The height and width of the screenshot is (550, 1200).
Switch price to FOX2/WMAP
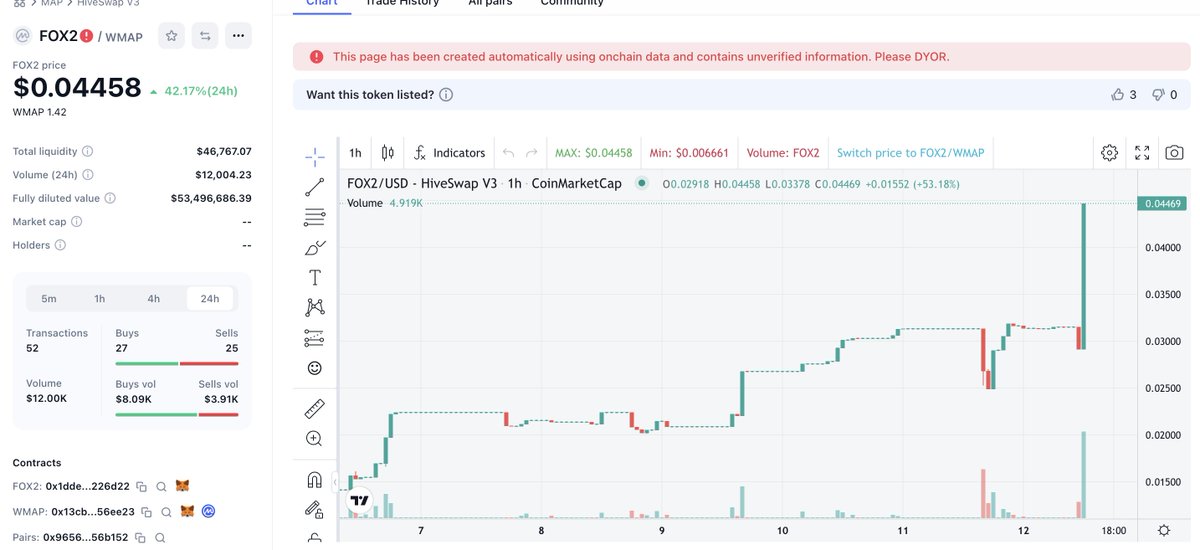click(x=911, y=153)
